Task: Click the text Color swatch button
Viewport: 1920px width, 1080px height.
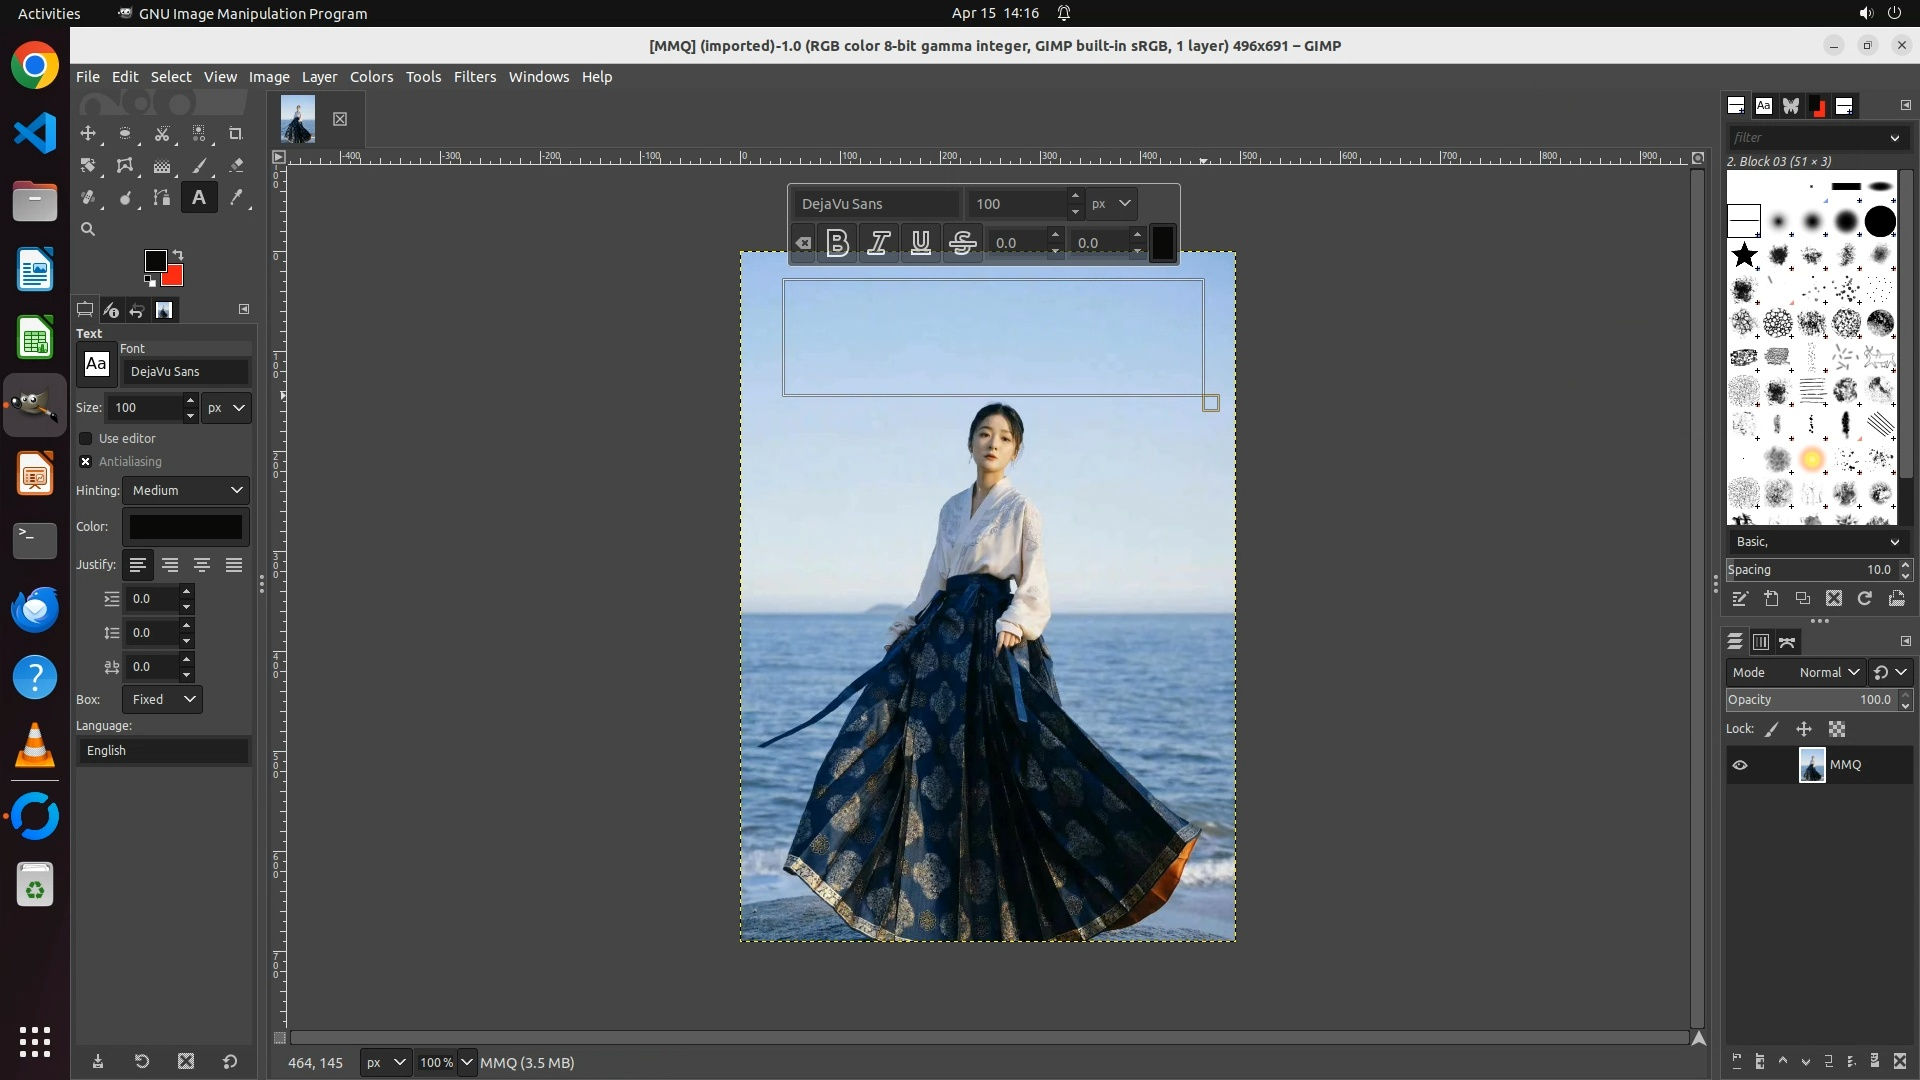Action: click(186, 527)
